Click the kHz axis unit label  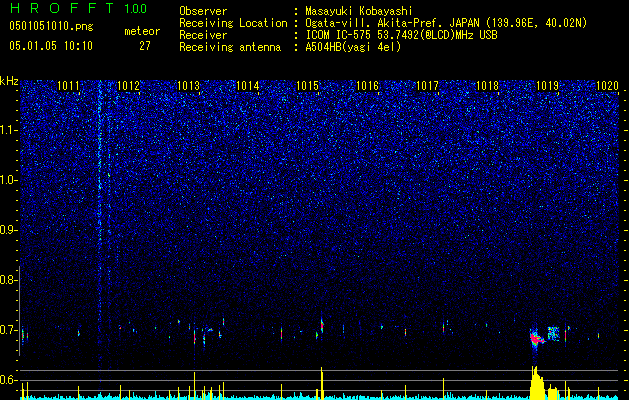(x=9, y=81)
